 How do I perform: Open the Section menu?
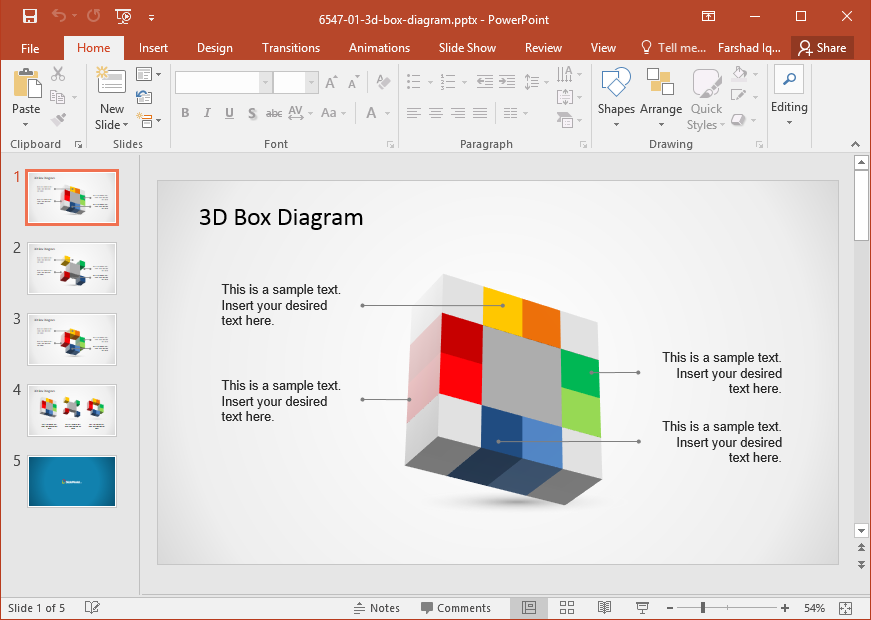(x=148, y=120)
